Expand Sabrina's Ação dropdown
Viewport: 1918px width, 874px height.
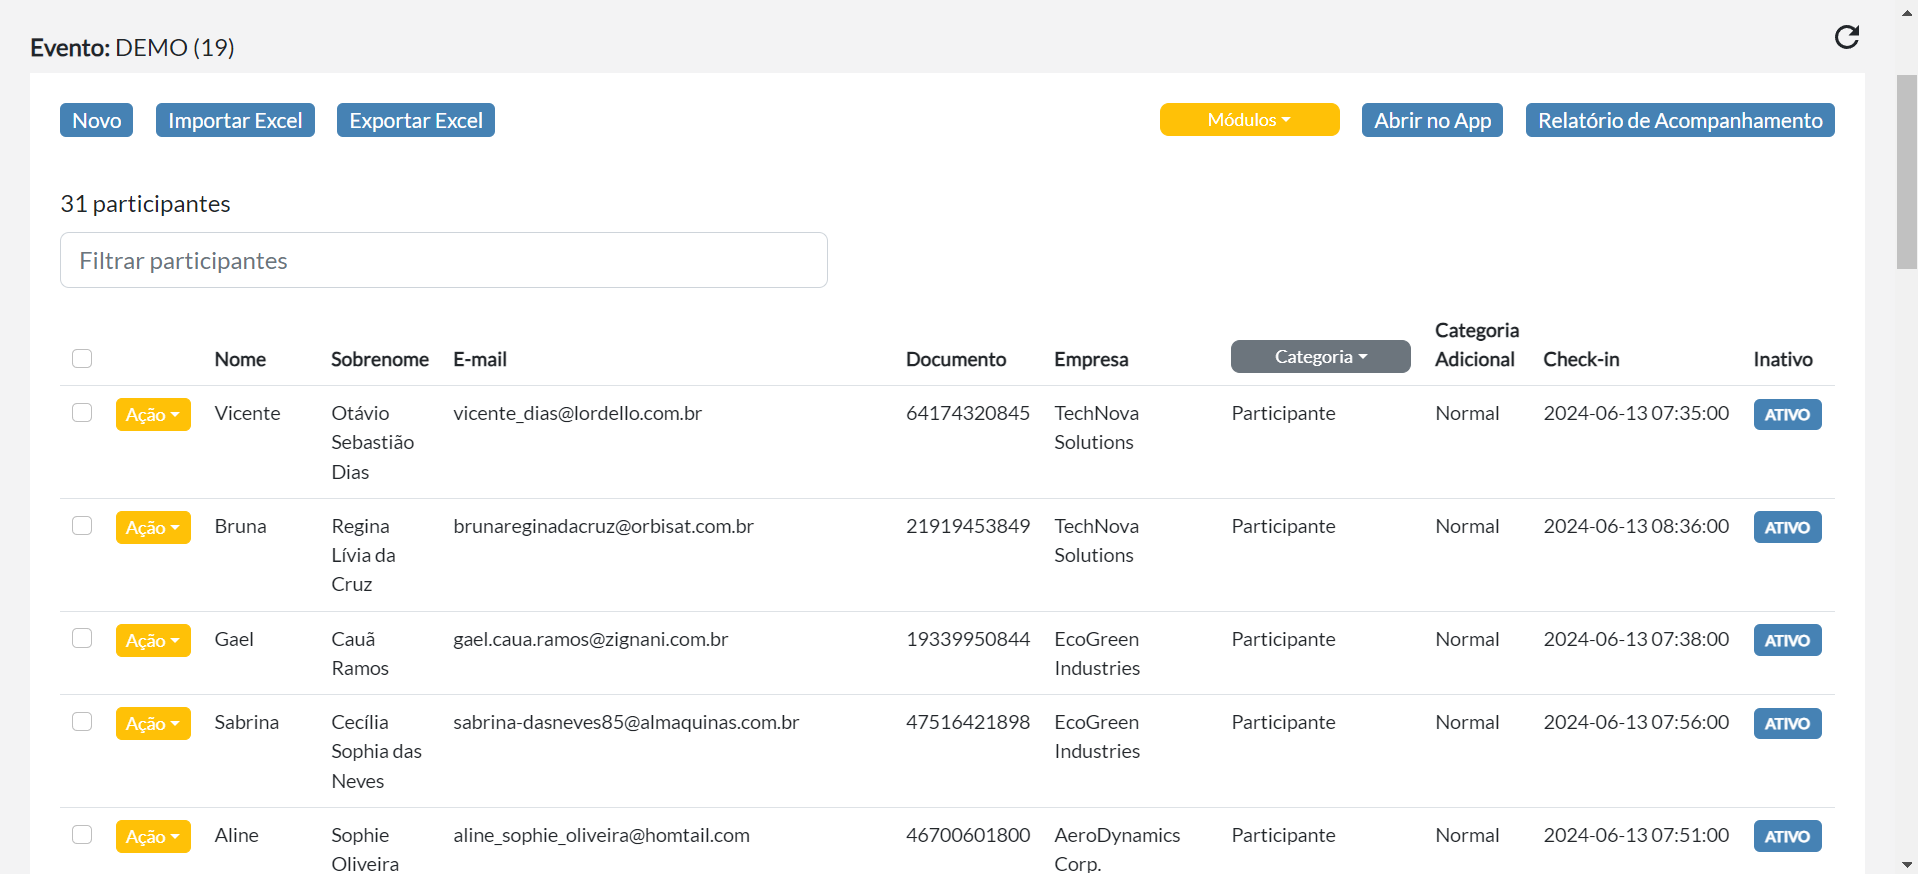pyautogui.click(x=153, y=723)
